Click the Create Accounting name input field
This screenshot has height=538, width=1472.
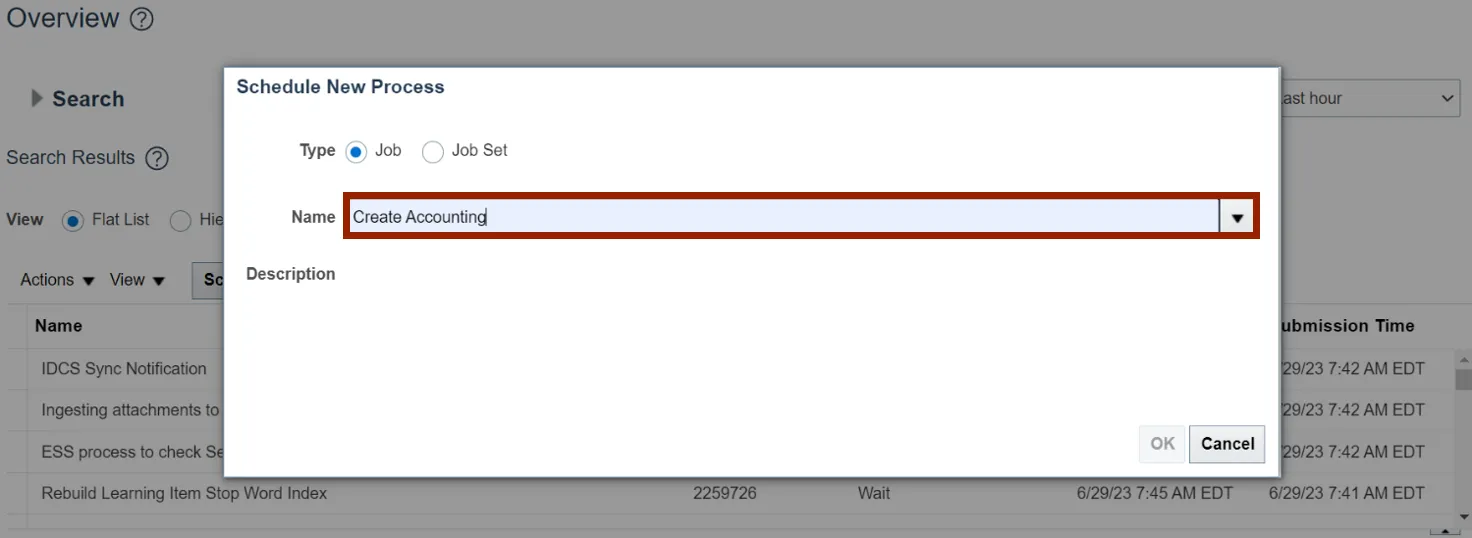[782, 217]
